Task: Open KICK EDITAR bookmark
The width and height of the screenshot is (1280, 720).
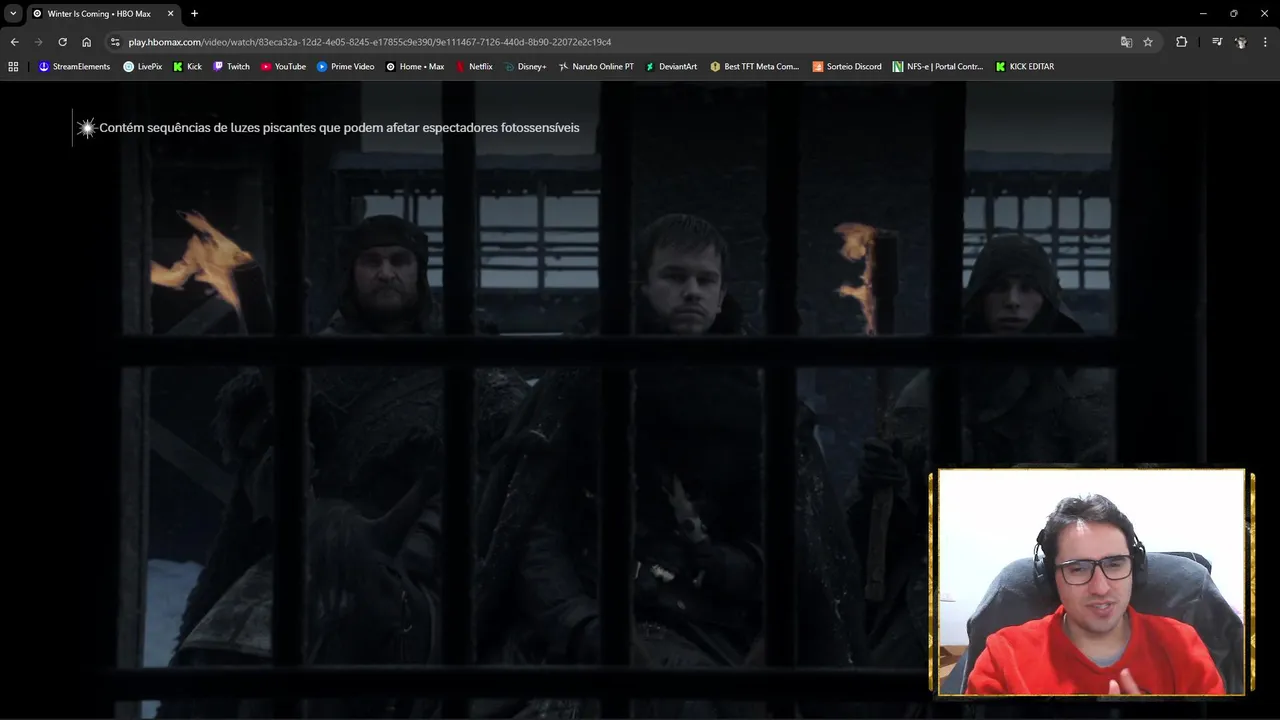Action: (x=1024, y=67)
